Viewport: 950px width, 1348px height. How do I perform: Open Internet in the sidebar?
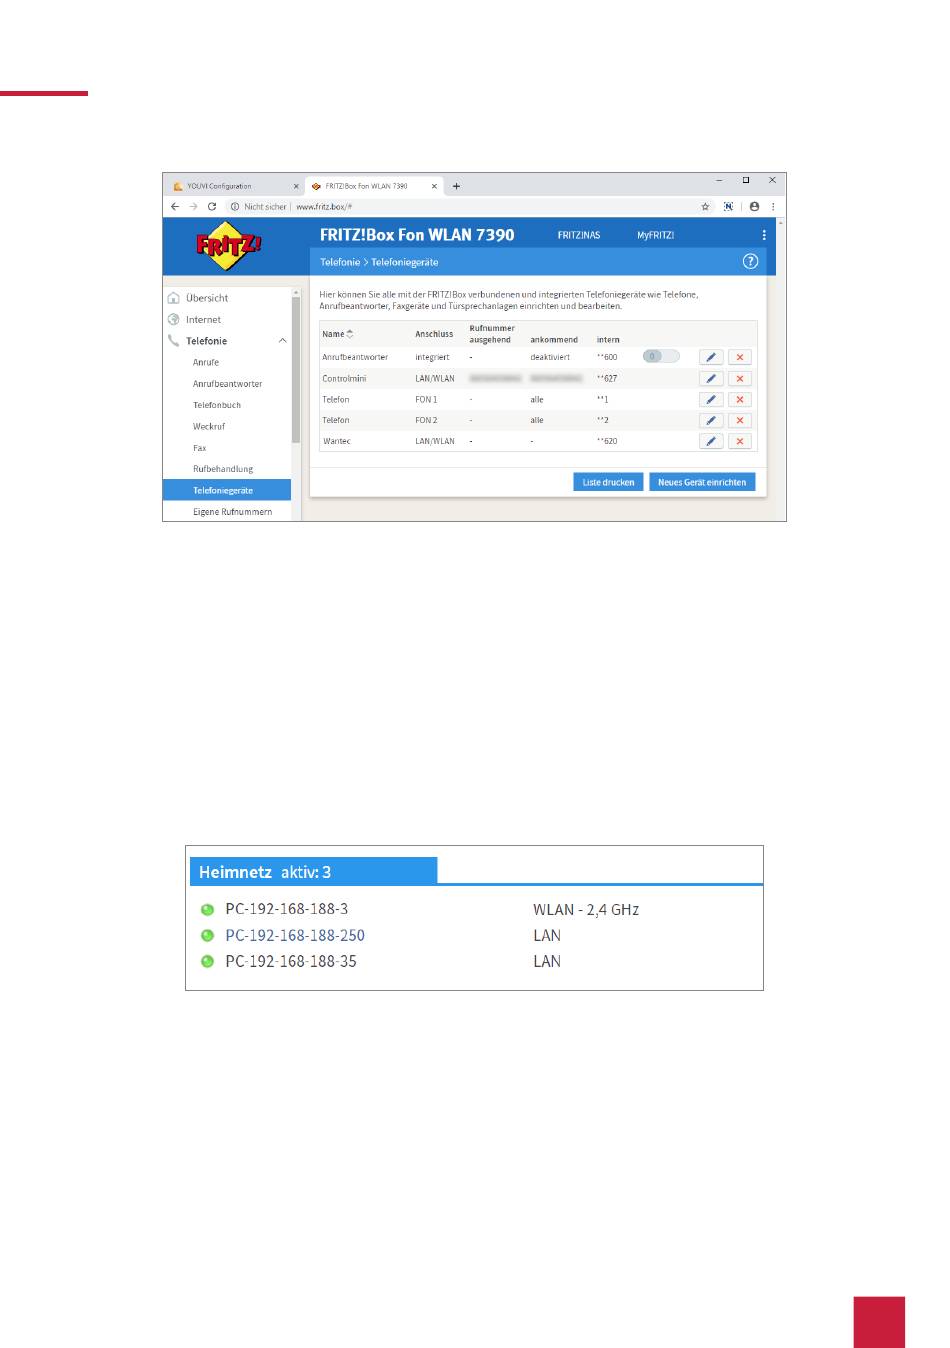[x=203, y=320]
